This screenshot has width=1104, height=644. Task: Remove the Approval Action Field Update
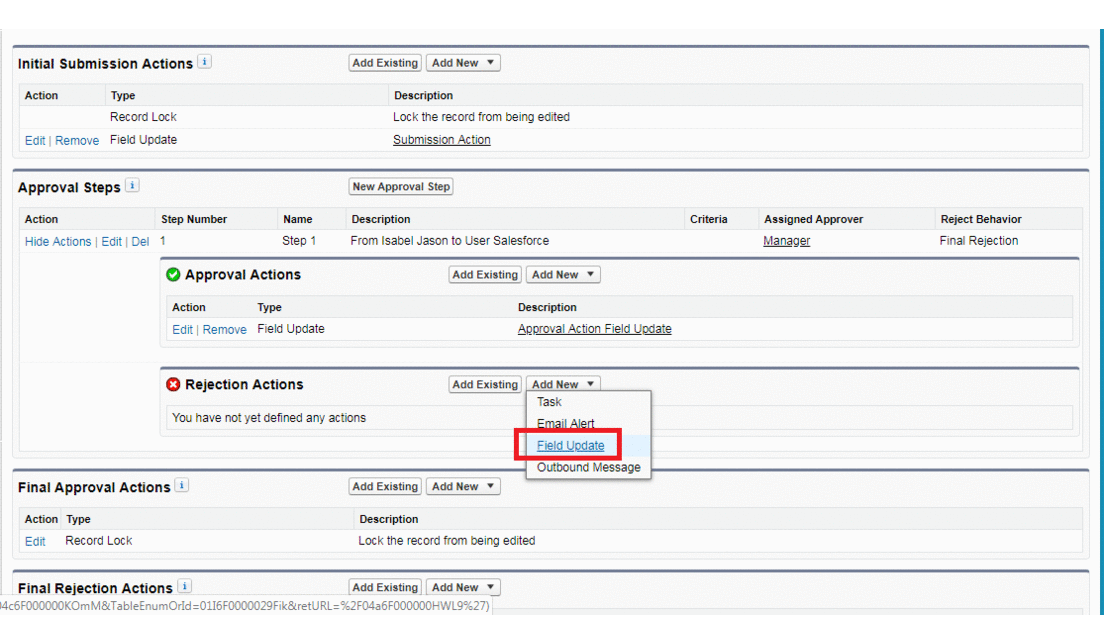224,330
